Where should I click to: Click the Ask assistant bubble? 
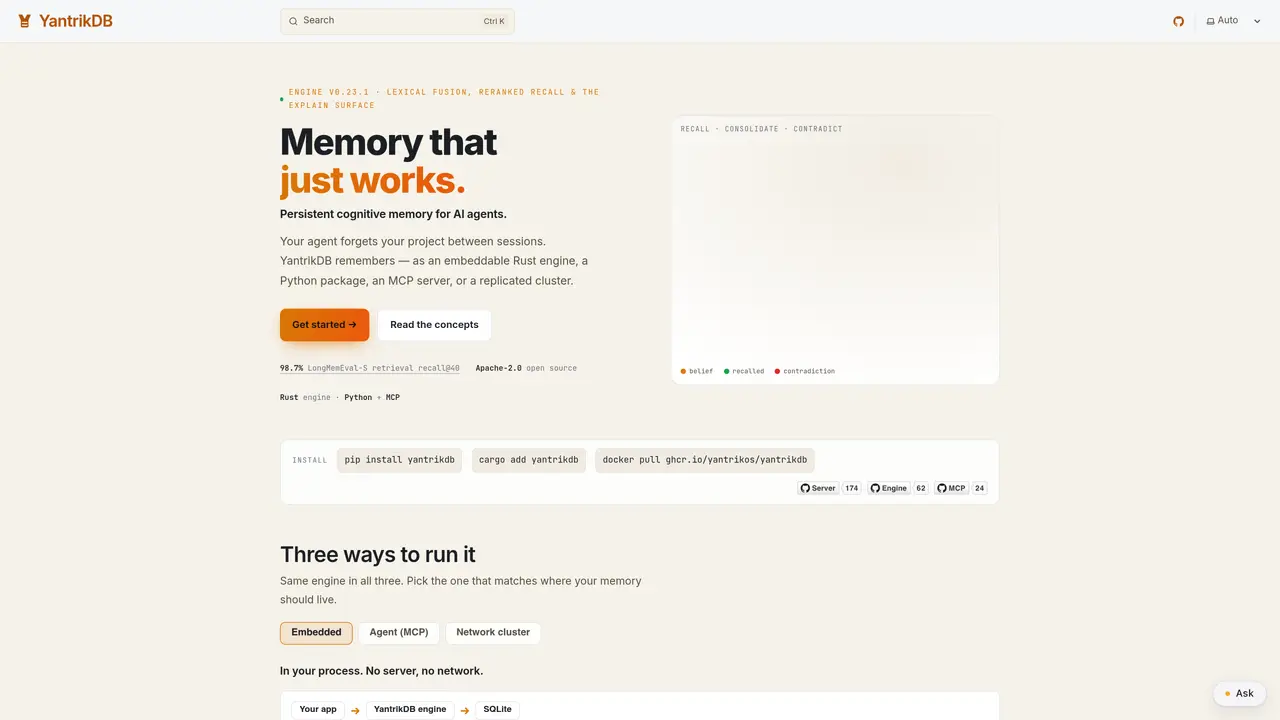(x=1239, y=693)
